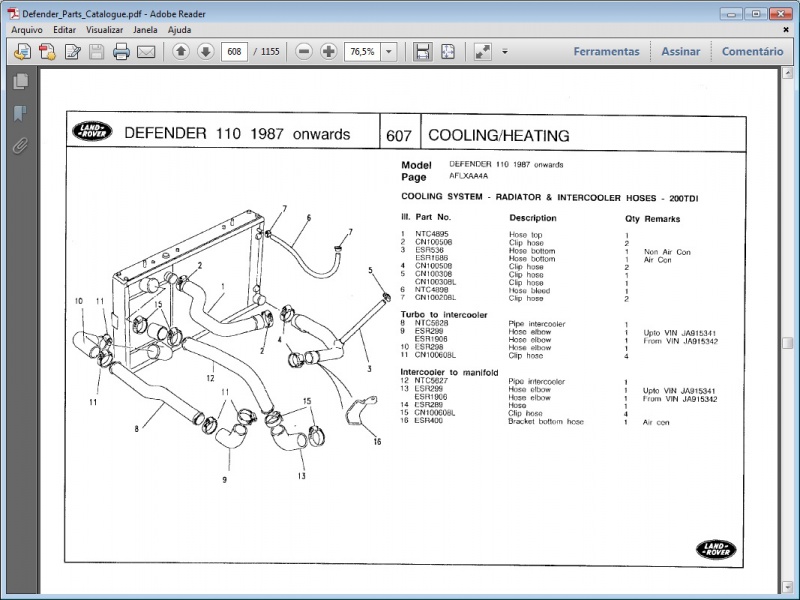
Task: Zoom out with the minus button
Action: (x=304, y=52)
